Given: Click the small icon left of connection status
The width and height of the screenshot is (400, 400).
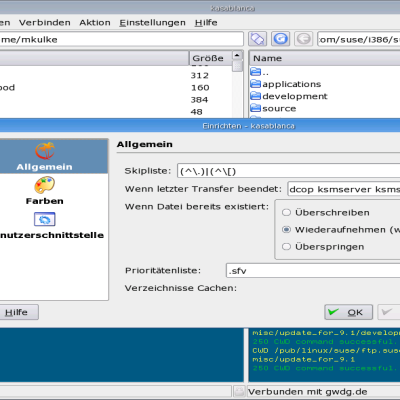Looking at the screenshot, I should 239,392.
